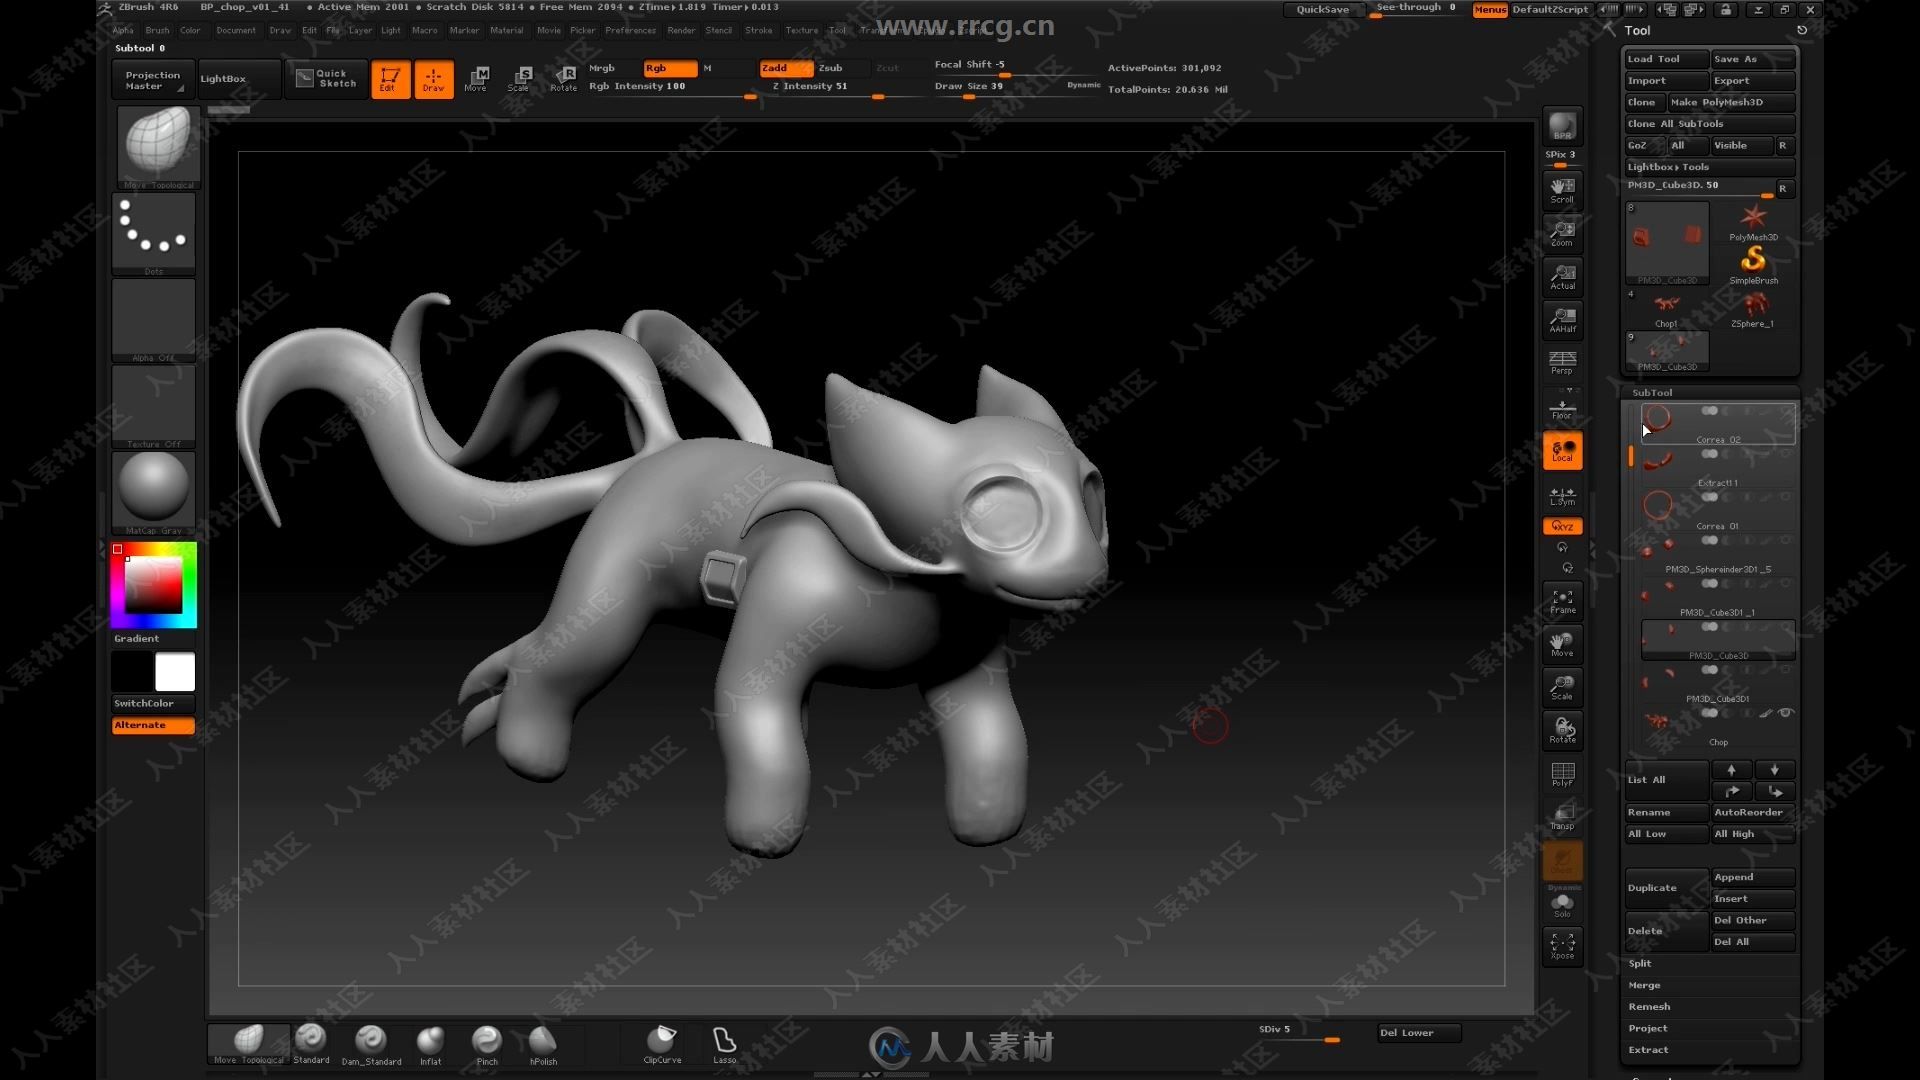Open the Alpha Off picker
Image resolution: width=1920 pixels, height=1080 pixels.
(x=153, y=321)
